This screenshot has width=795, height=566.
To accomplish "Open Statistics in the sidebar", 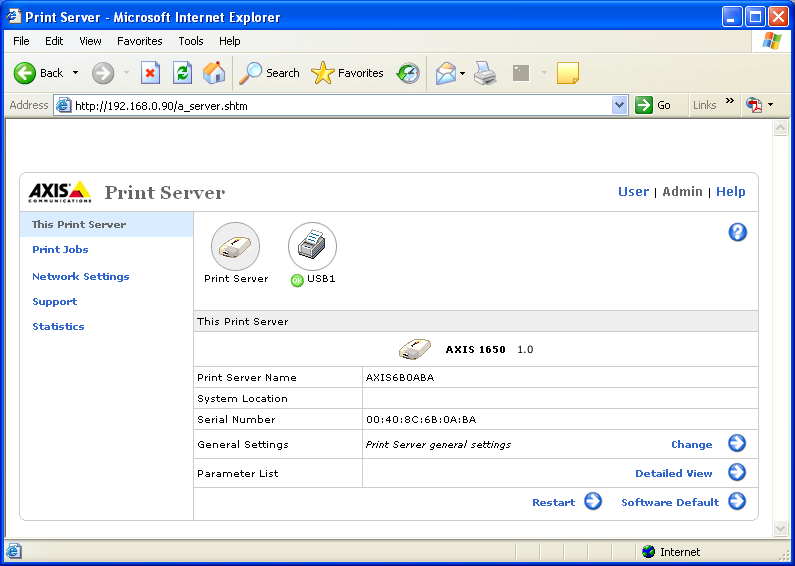I will (x=58, y=327).
